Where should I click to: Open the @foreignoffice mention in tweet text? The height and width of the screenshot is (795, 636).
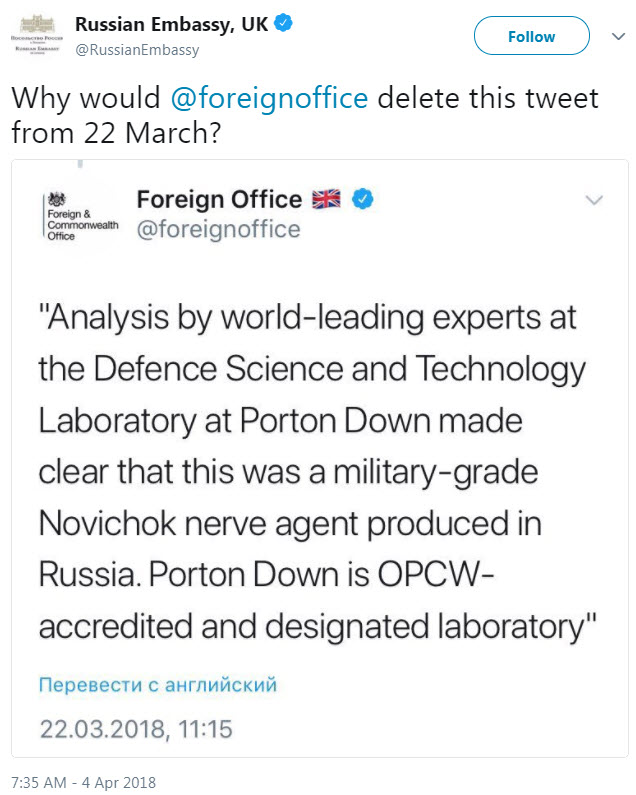269,97
